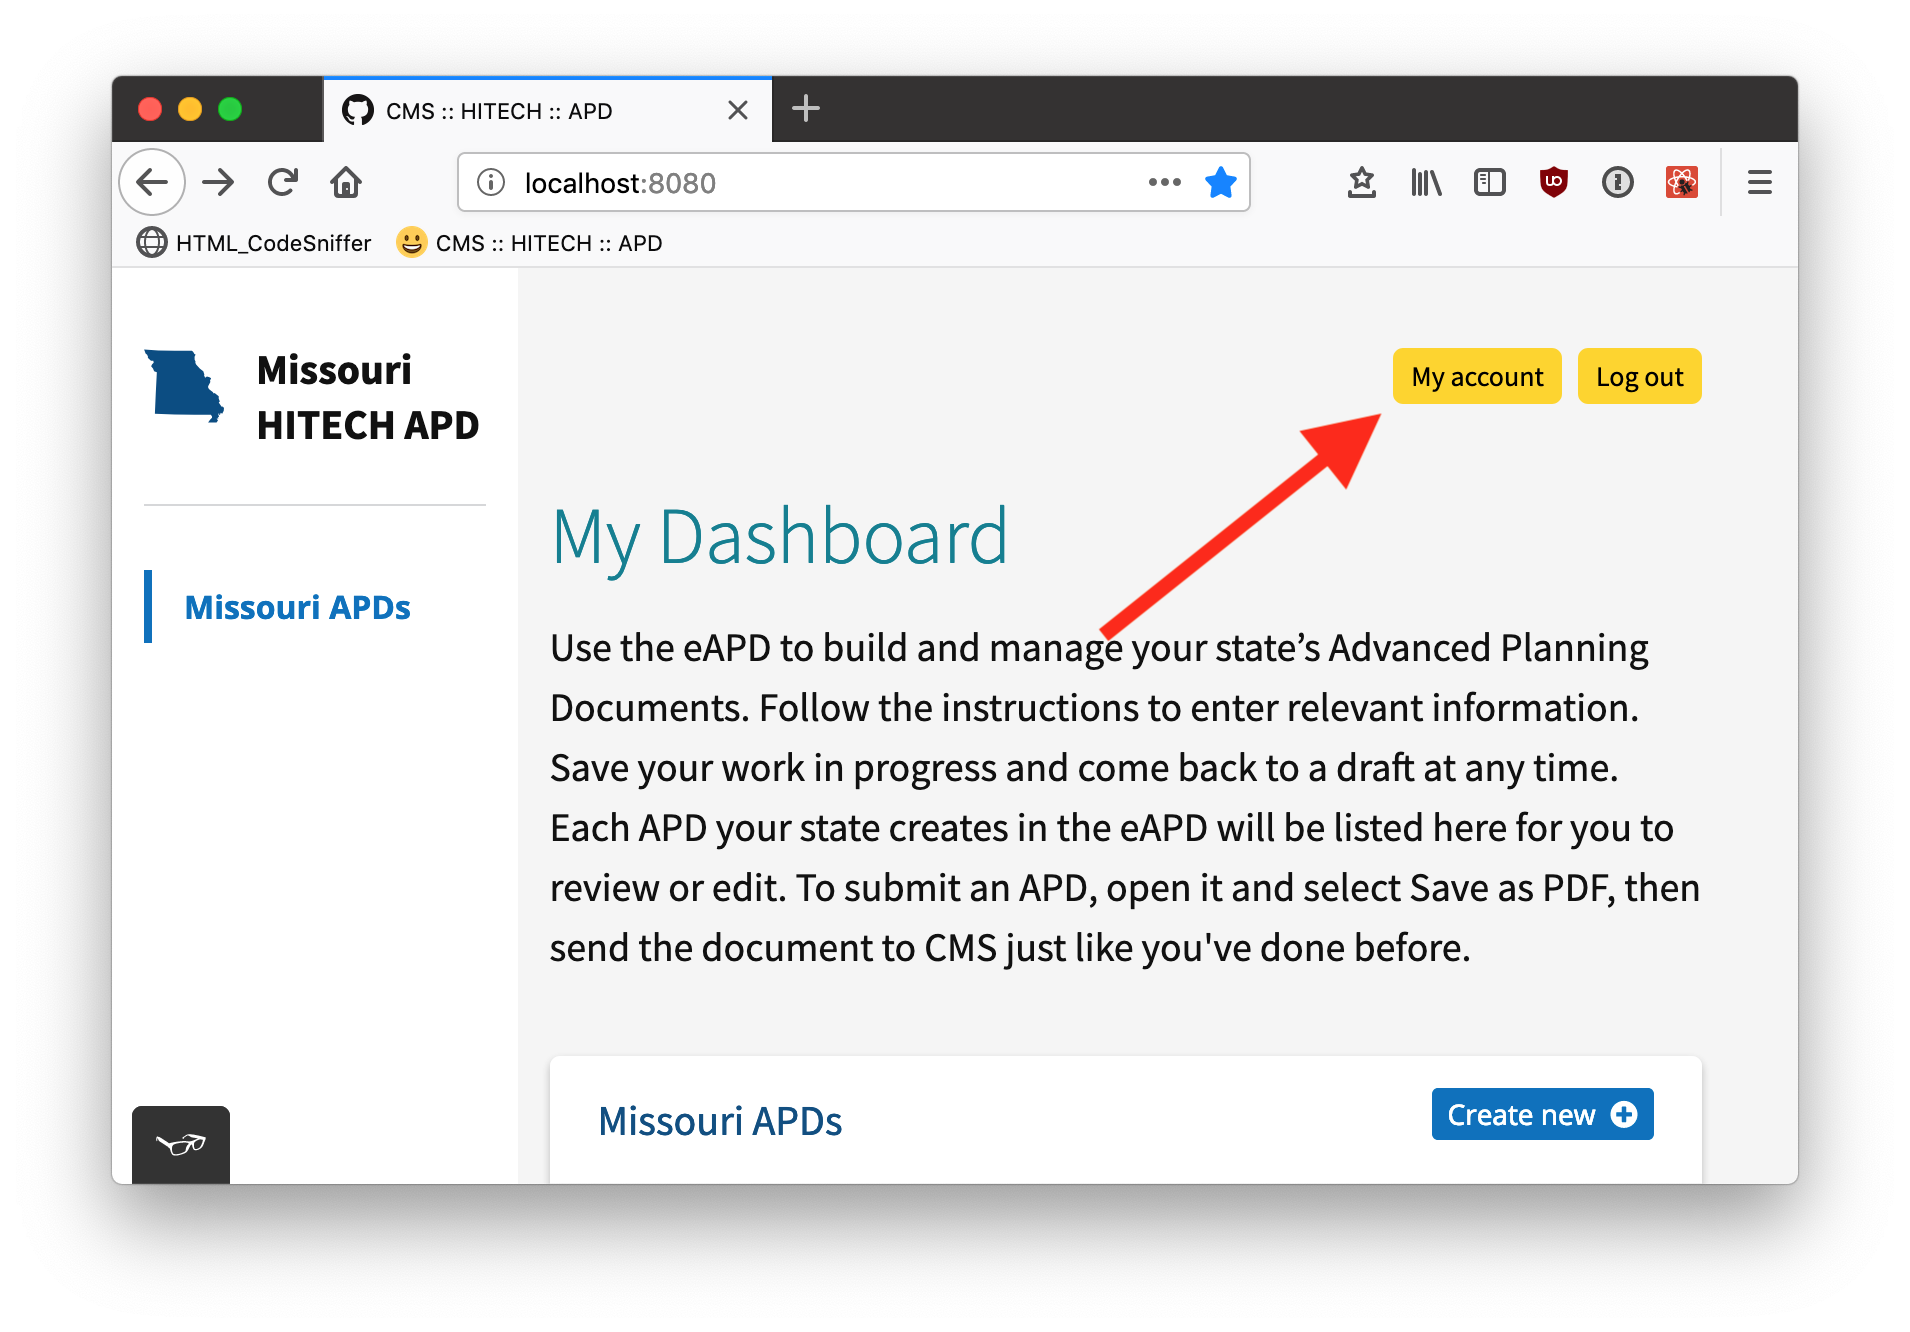Open the Firefox Library
Screen dimensions: 1910x1332
1426,182
